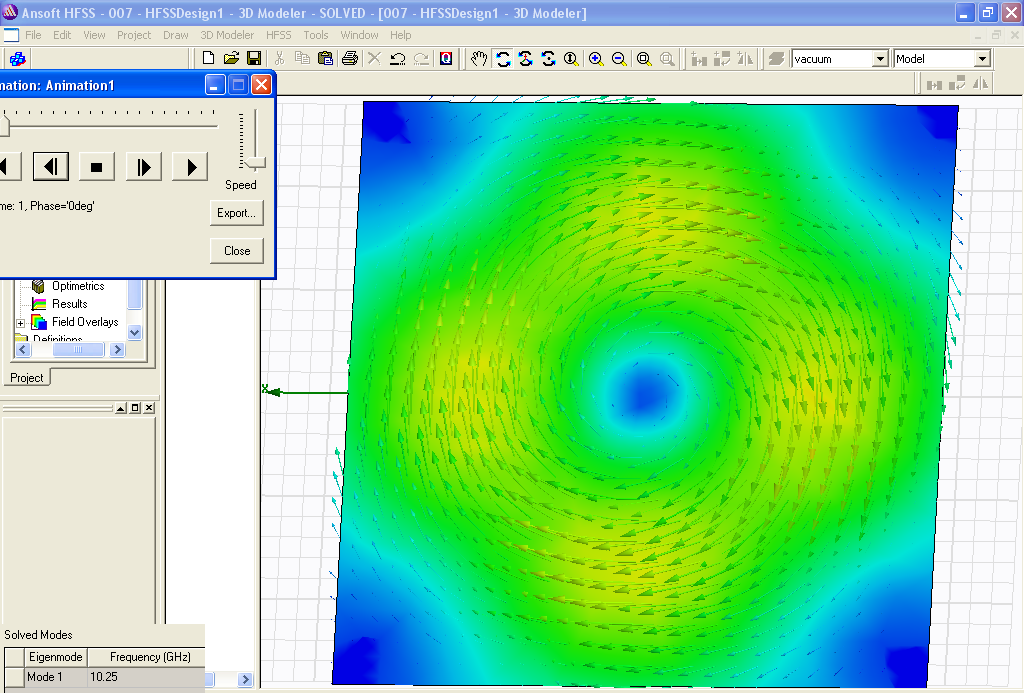Click the Mirror objects icon in the toolbar
This screenshot has height=693, width=1024.
(x=744, y=59)
